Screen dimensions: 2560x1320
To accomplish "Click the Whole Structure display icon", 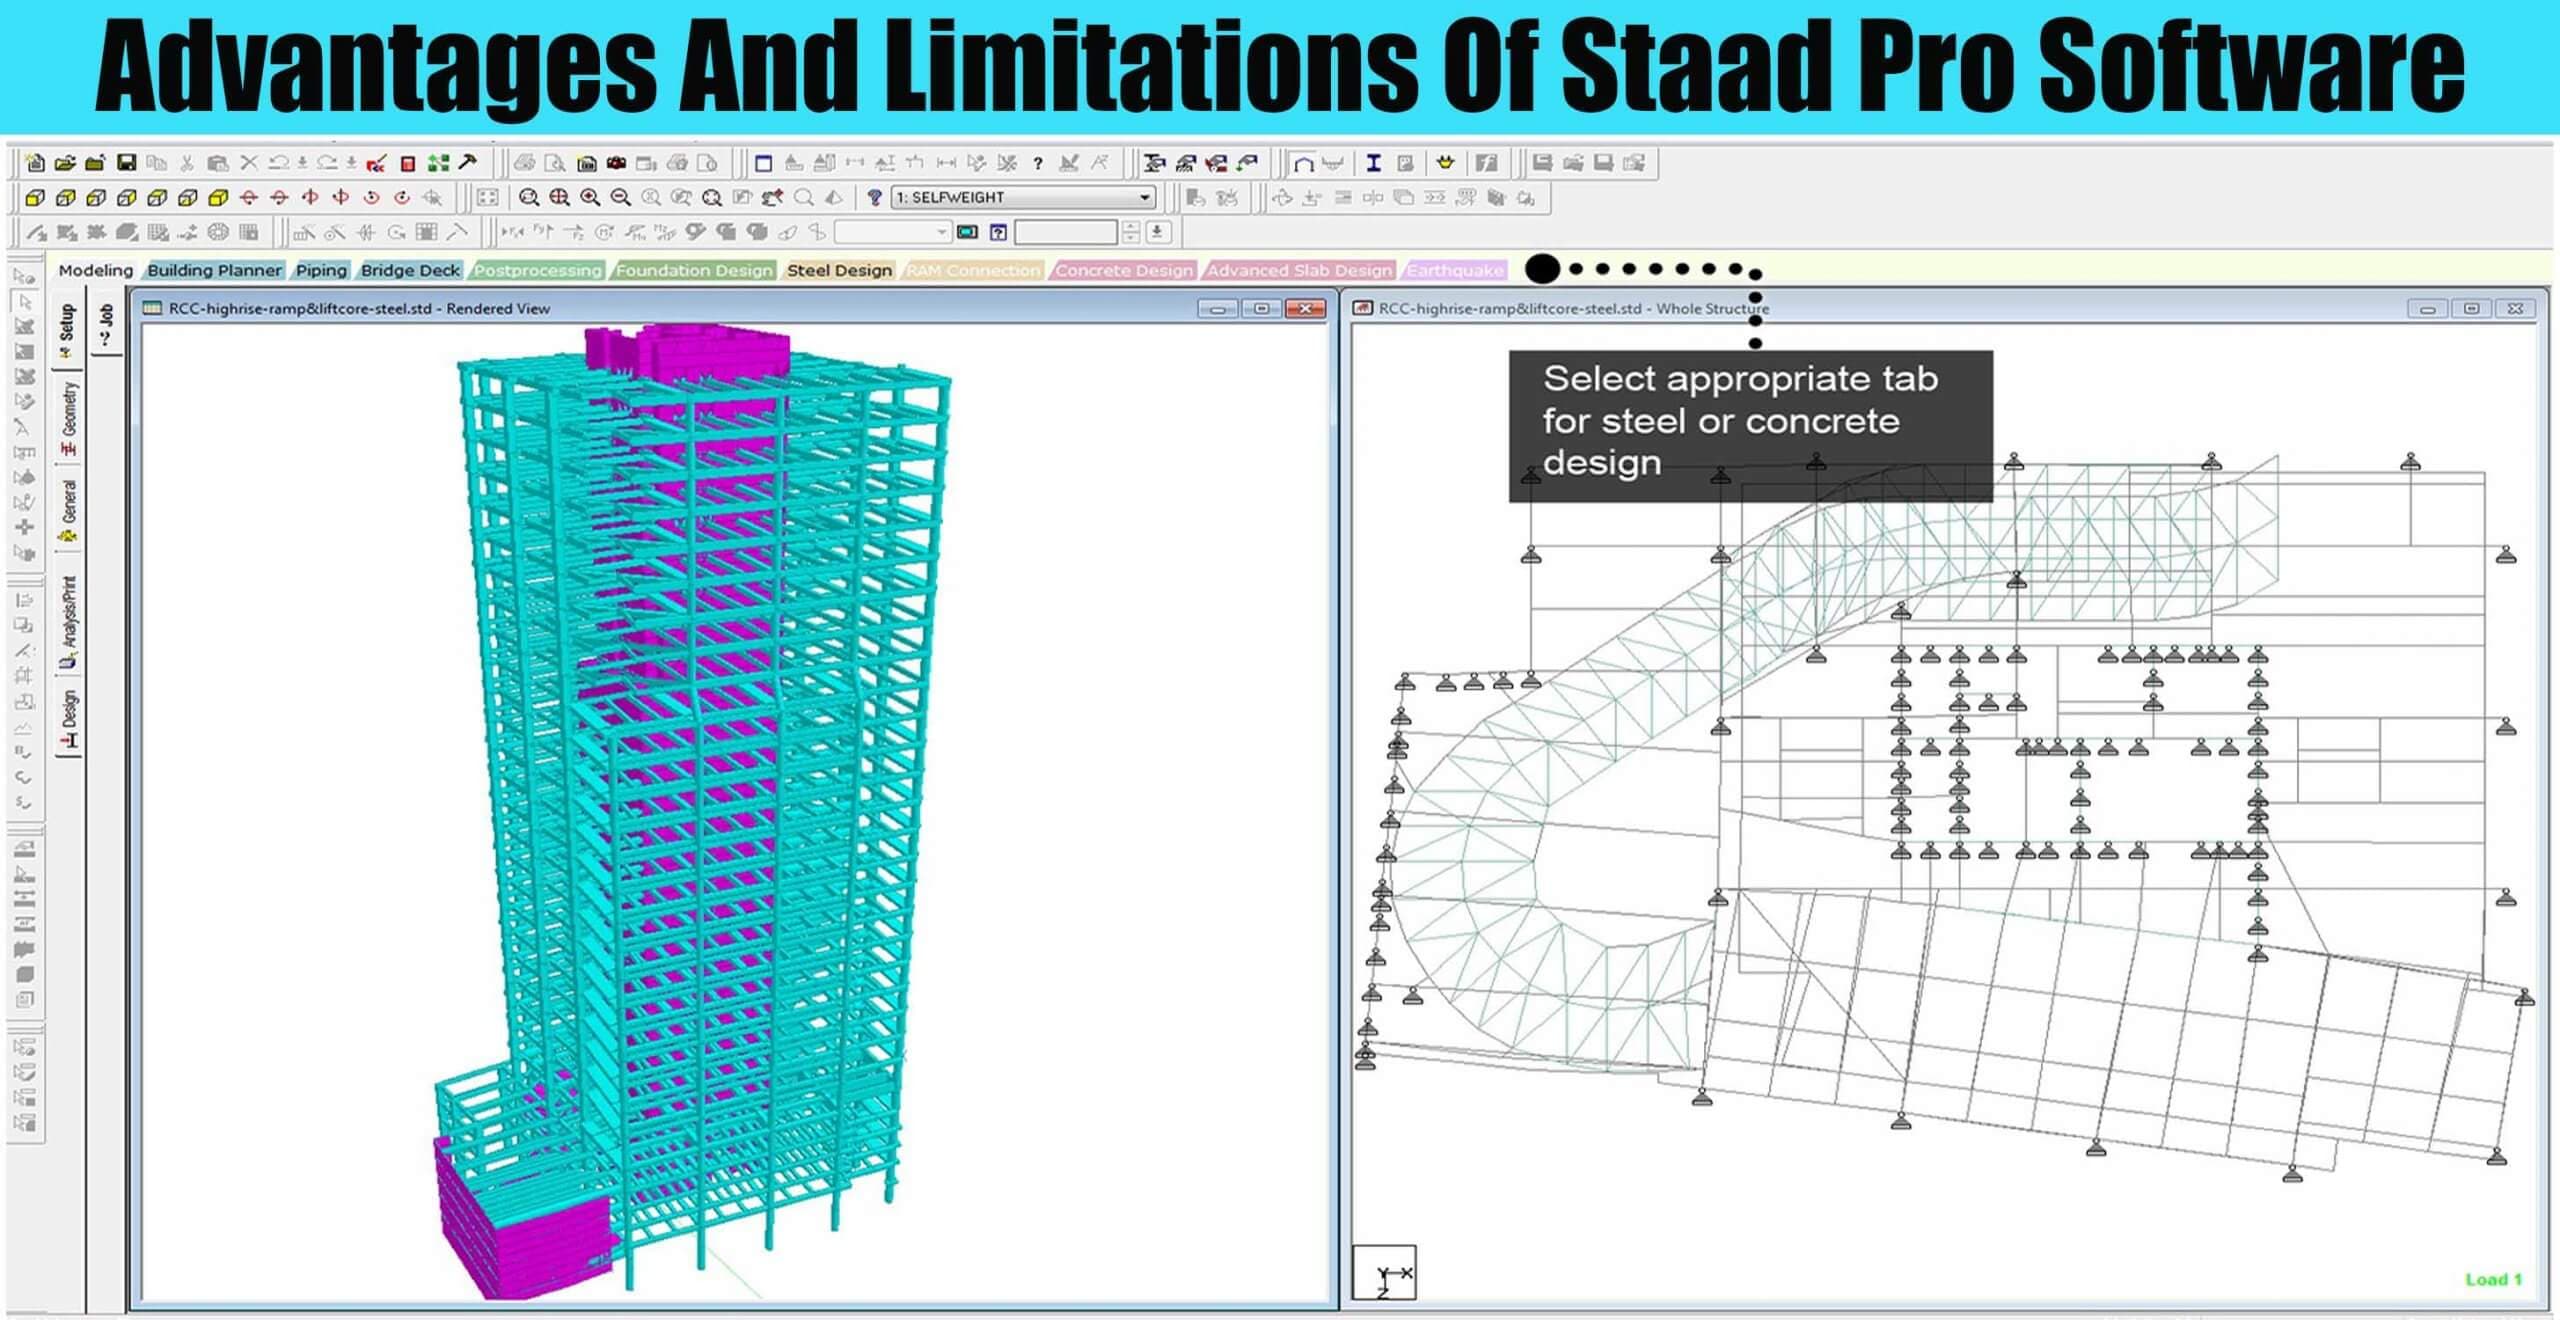I will click(711, 197).
